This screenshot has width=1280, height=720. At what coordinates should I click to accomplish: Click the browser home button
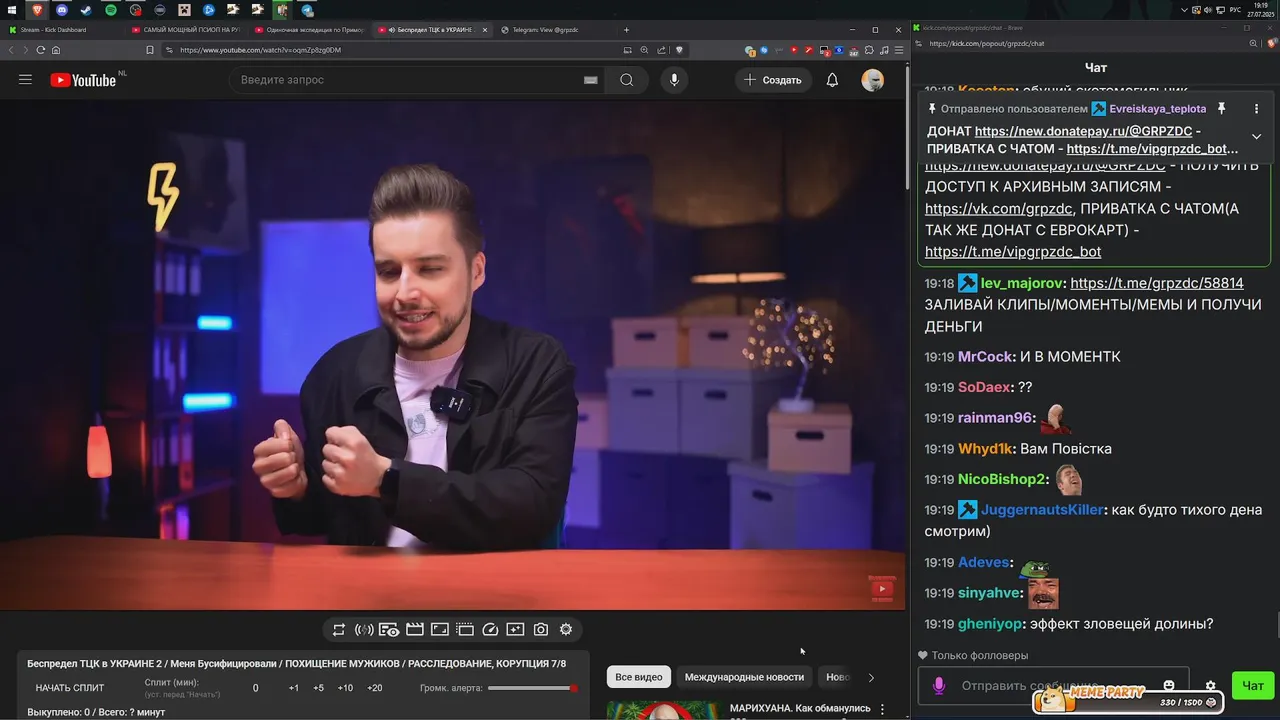(56, 50)
